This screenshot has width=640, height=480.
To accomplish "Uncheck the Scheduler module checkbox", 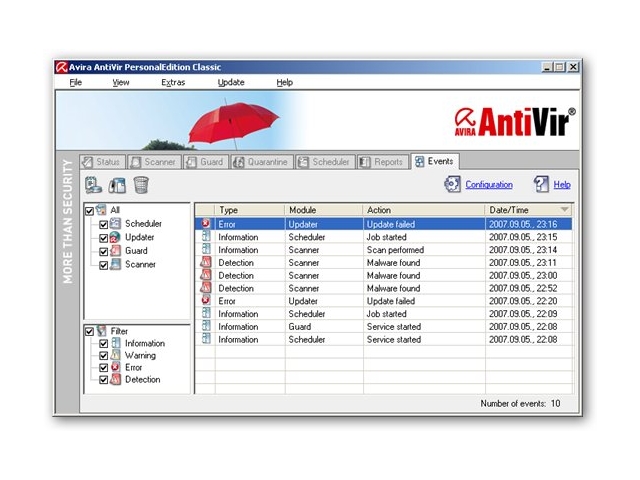I will point(103,224).
